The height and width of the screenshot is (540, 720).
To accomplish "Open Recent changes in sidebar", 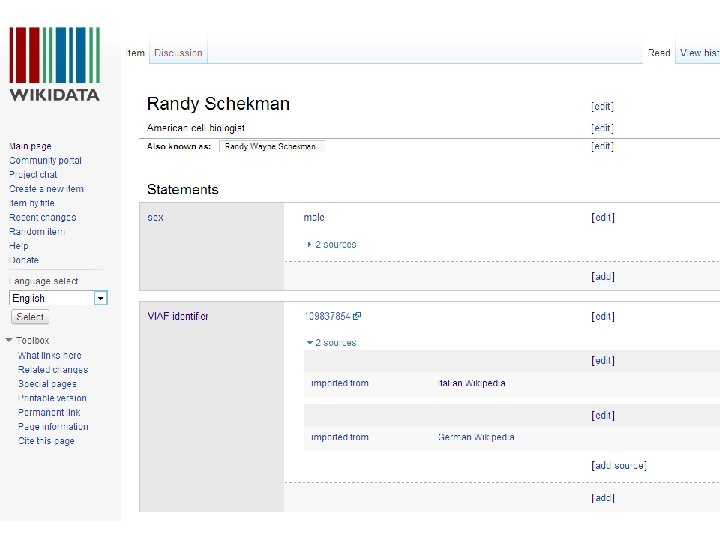I will pos(42,217).
